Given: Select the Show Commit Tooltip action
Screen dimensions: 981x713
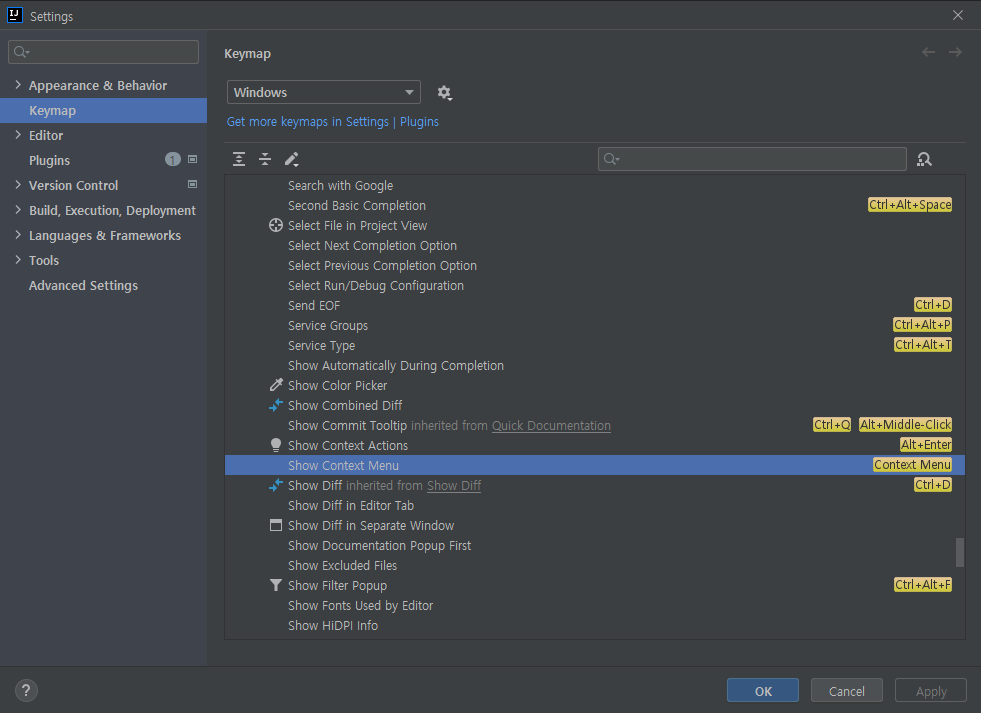Looking at the screenshot, I should click(594, 426).
